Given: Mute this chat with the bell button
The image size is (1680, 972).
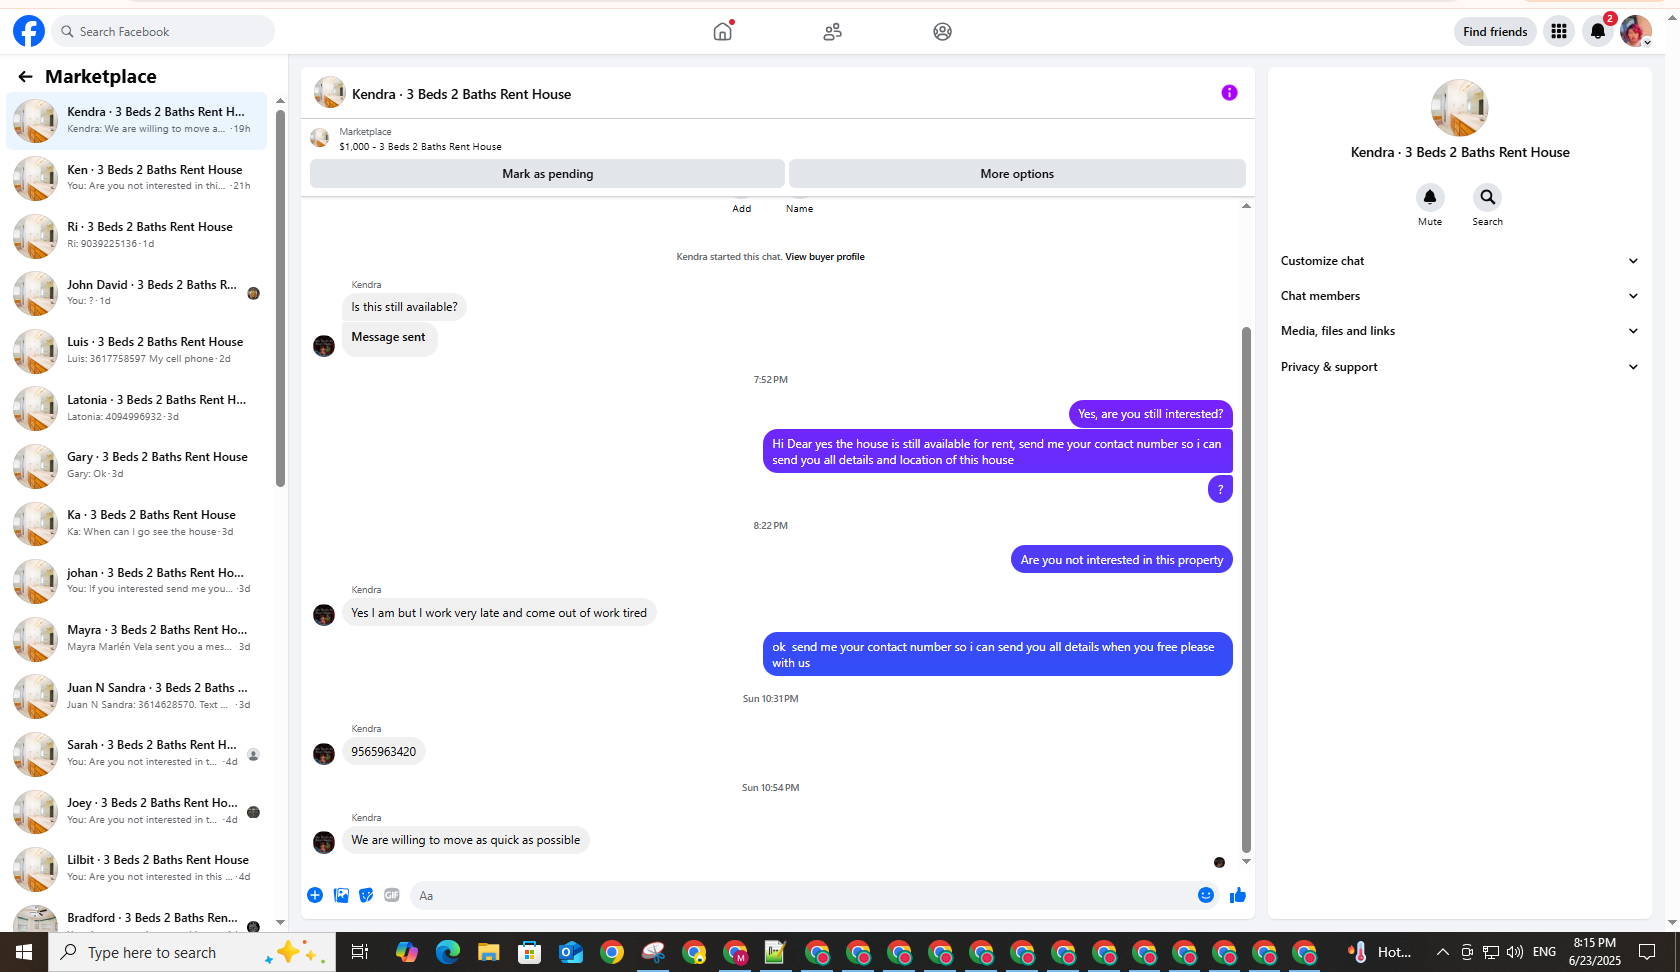Looking at the screenshot, I should coord(1430,197).
